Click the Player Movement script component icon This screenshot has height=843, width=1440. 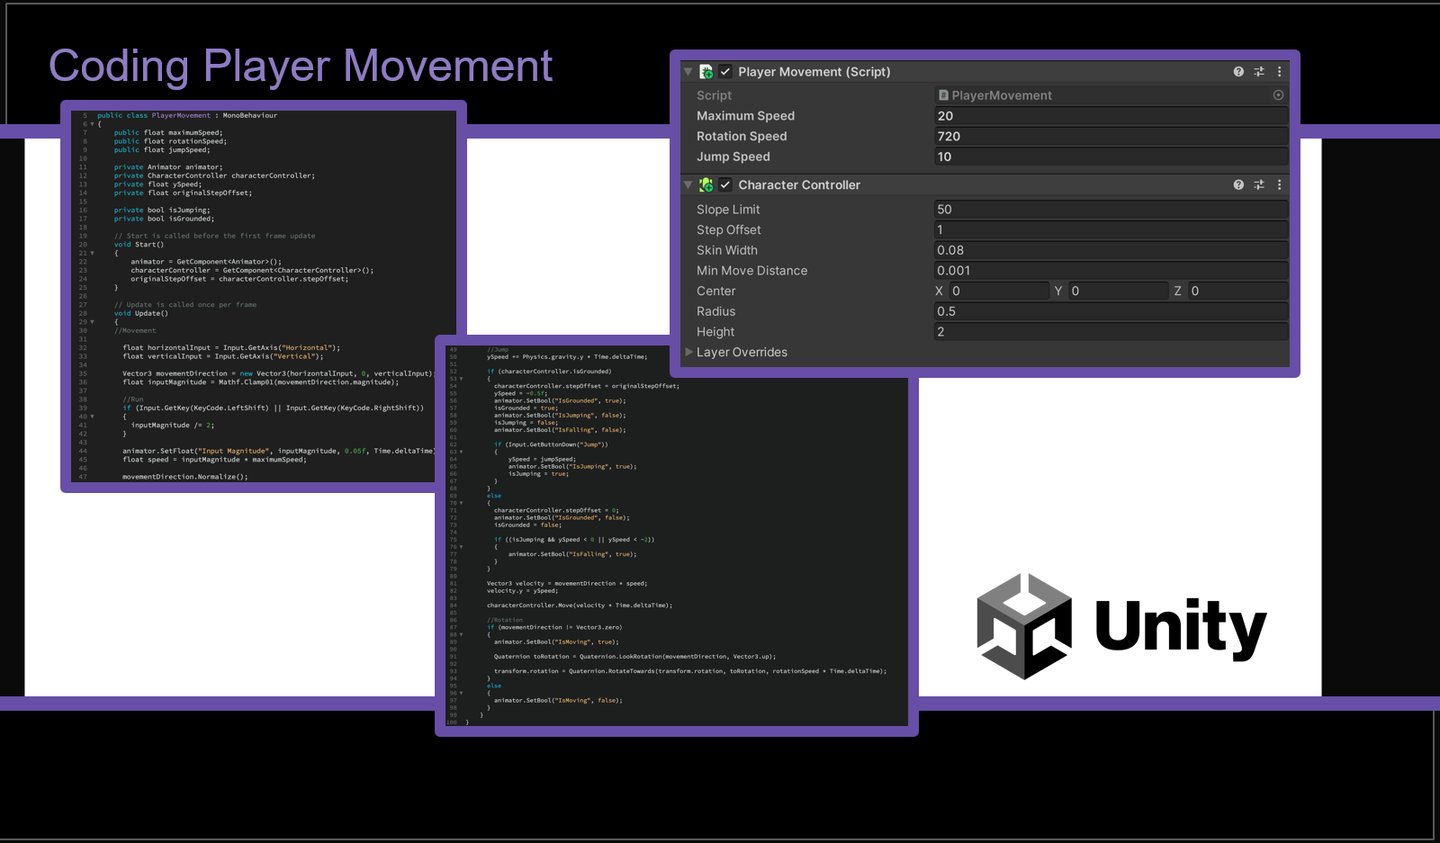pos(706,72)
